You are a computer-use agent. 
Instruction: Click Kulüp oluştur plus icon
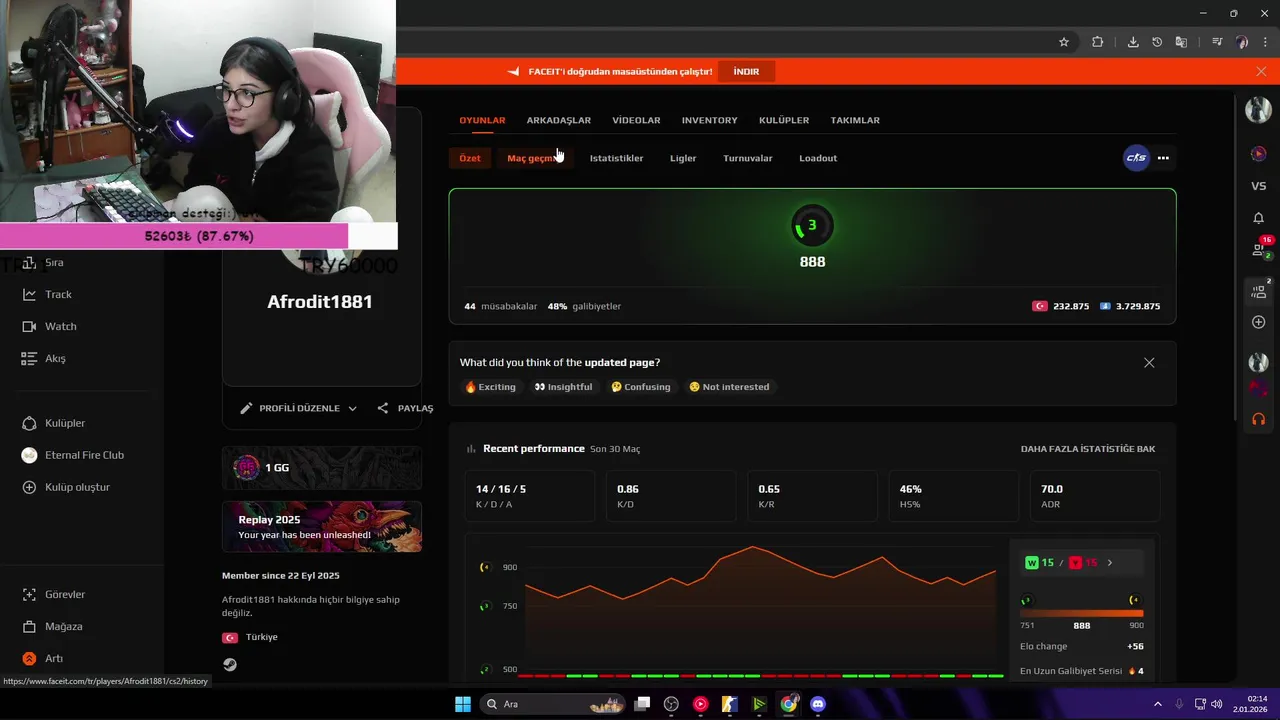point(29,487)
